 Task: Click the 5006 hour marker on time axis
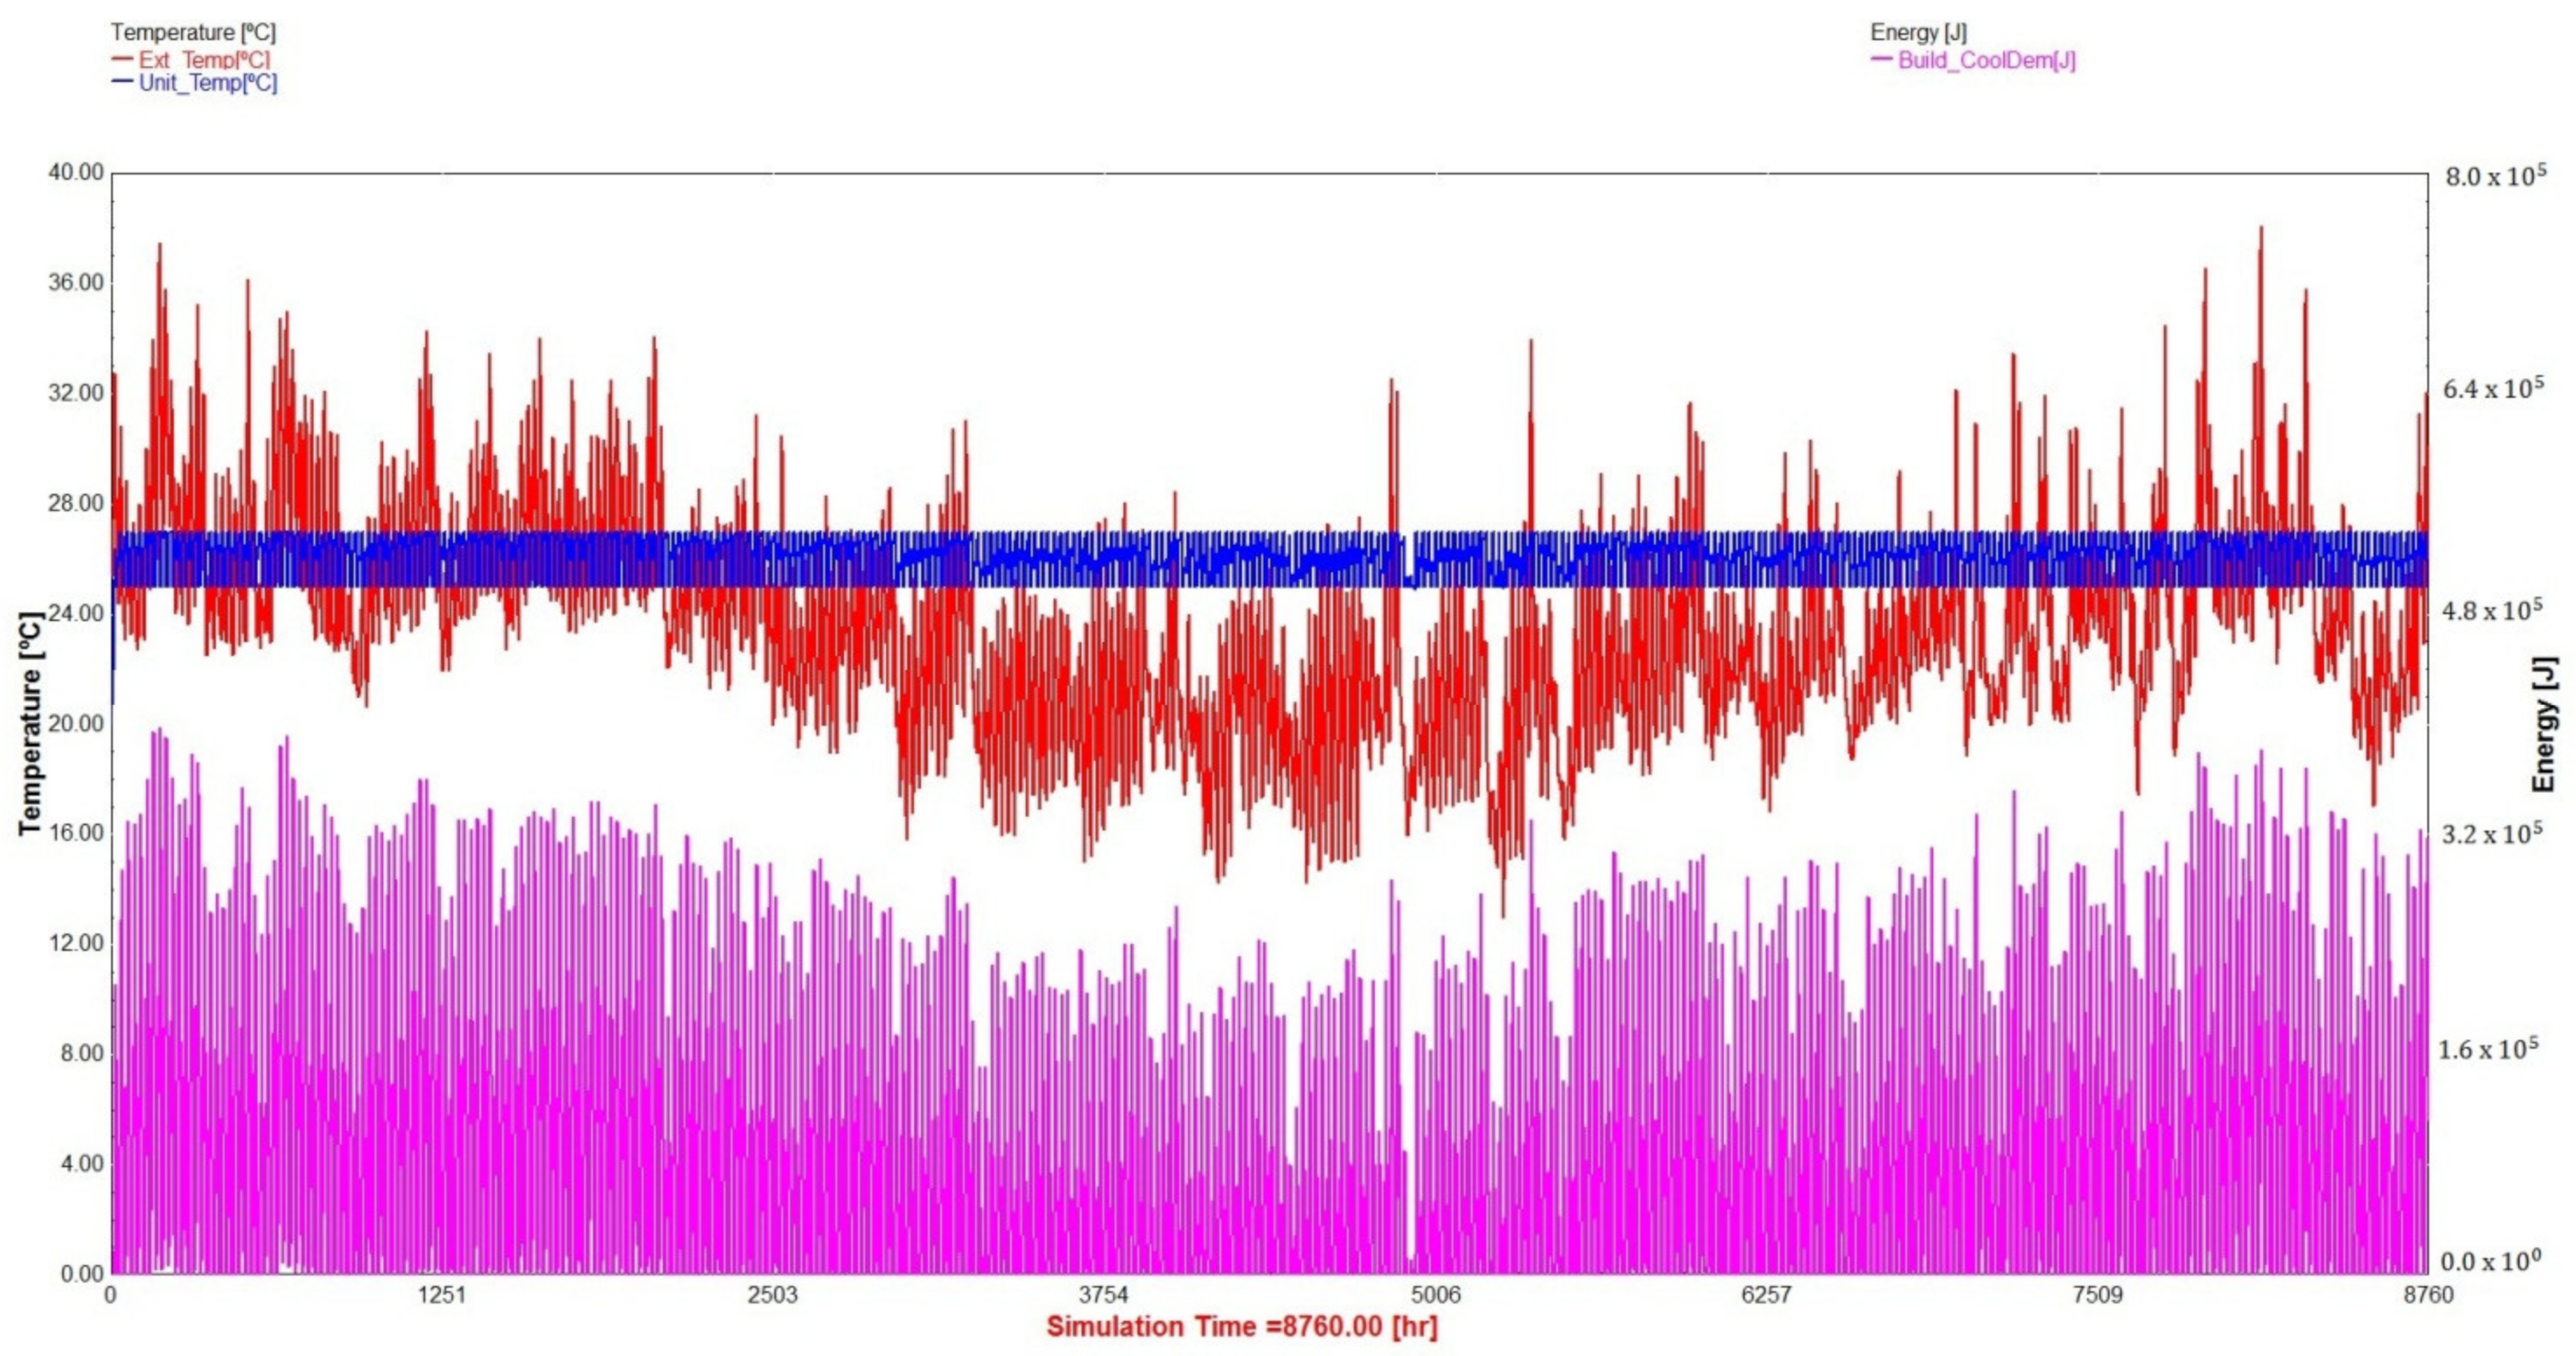tap(1435, 1295)
